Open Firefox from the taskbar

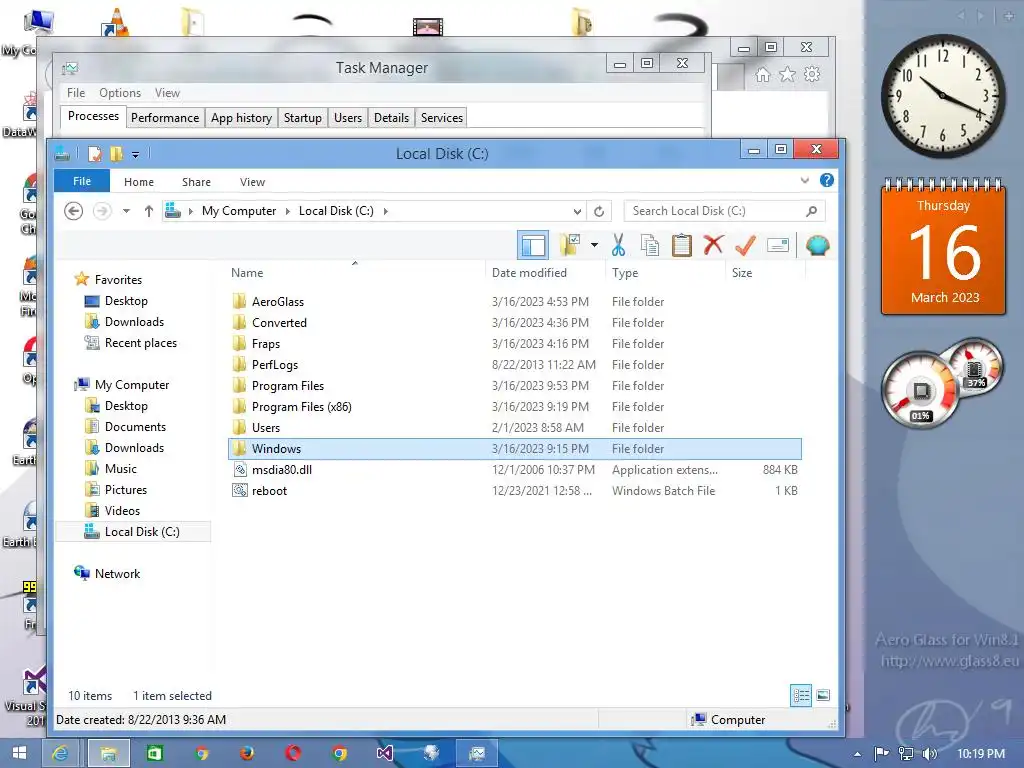(247, 753)
